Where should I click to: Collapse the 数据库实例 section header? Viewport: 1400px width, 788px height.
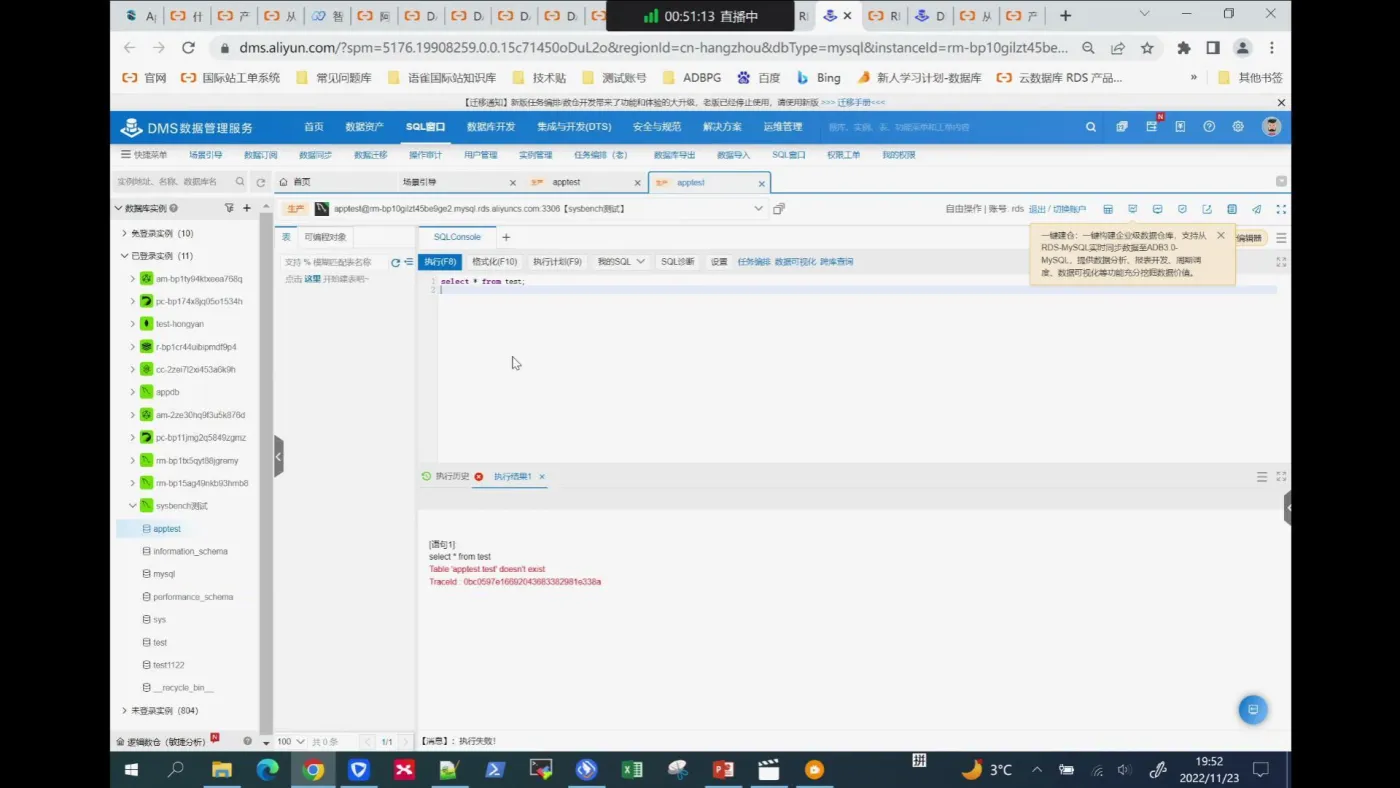tap(118, 208)
